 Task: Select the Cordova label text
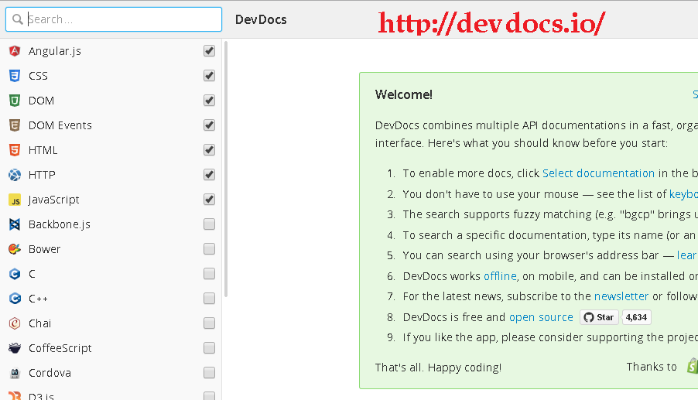pos(50,373)
